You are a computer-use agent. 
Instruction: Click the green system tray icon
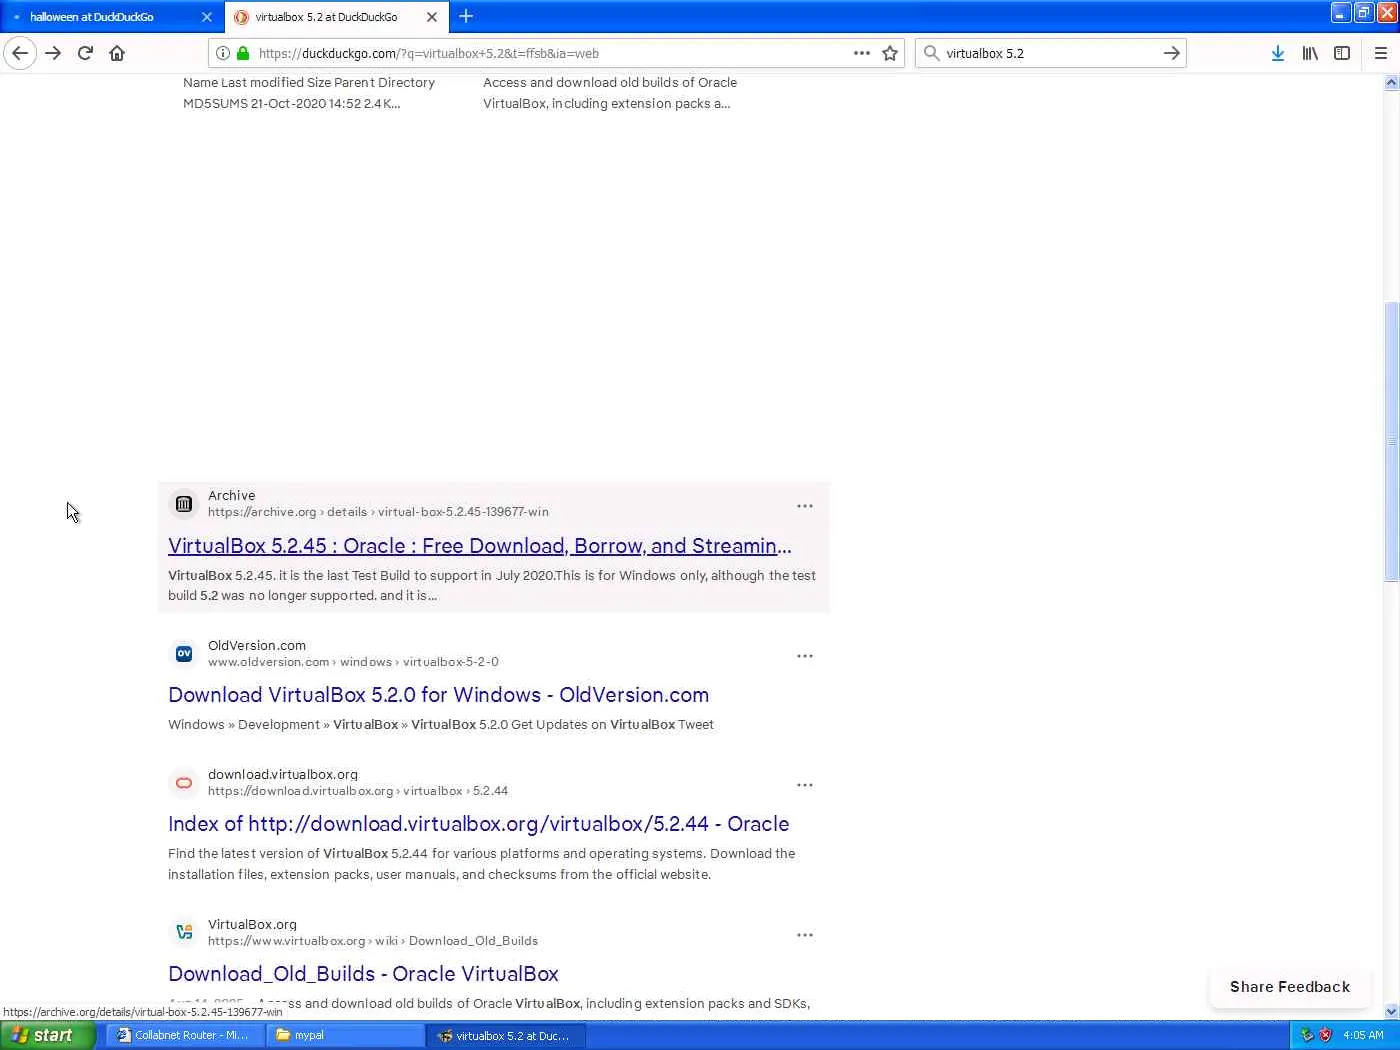click(1306, 1035)
